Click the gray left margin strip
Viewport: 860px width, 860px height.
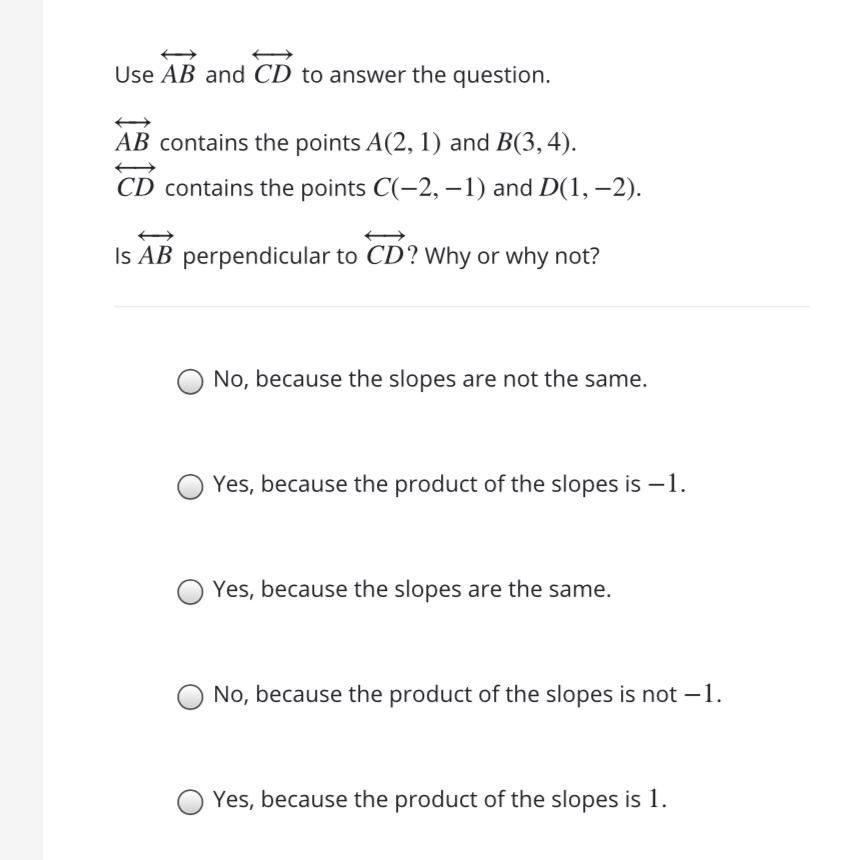point(21,430)
